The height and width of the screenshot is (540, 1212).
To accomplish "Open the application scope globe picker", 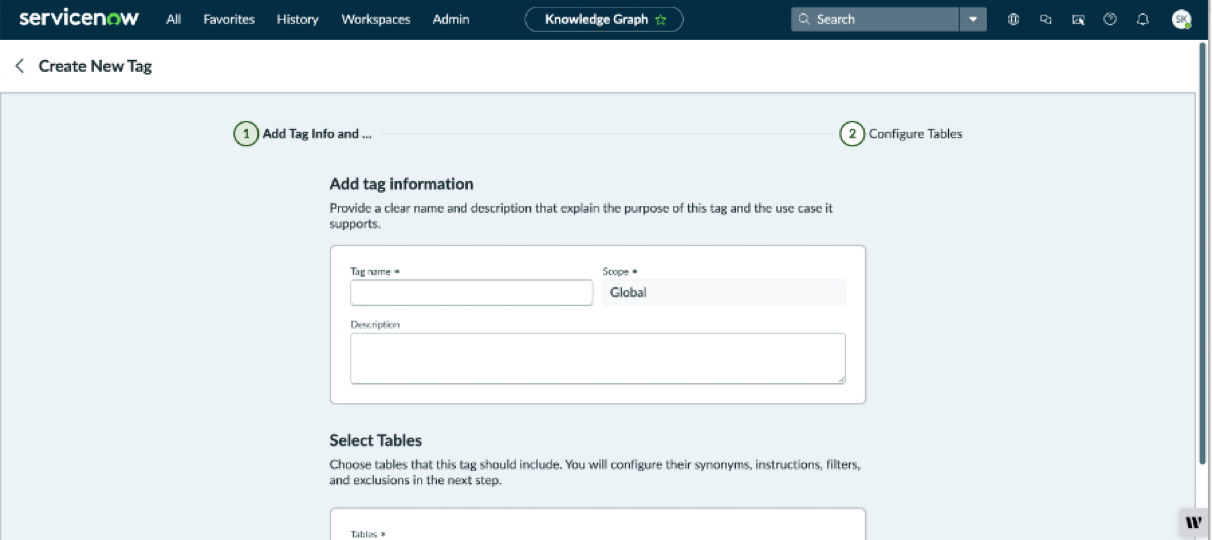I will click(1014, 19).
